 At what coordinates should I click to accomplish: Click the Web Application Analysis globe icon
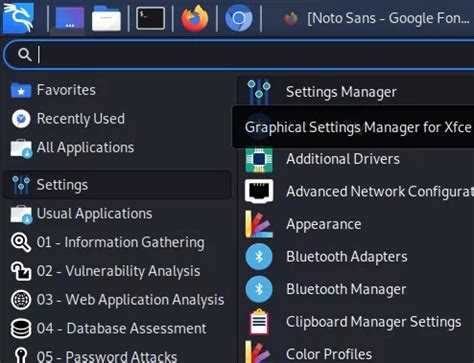click(21, 300)
